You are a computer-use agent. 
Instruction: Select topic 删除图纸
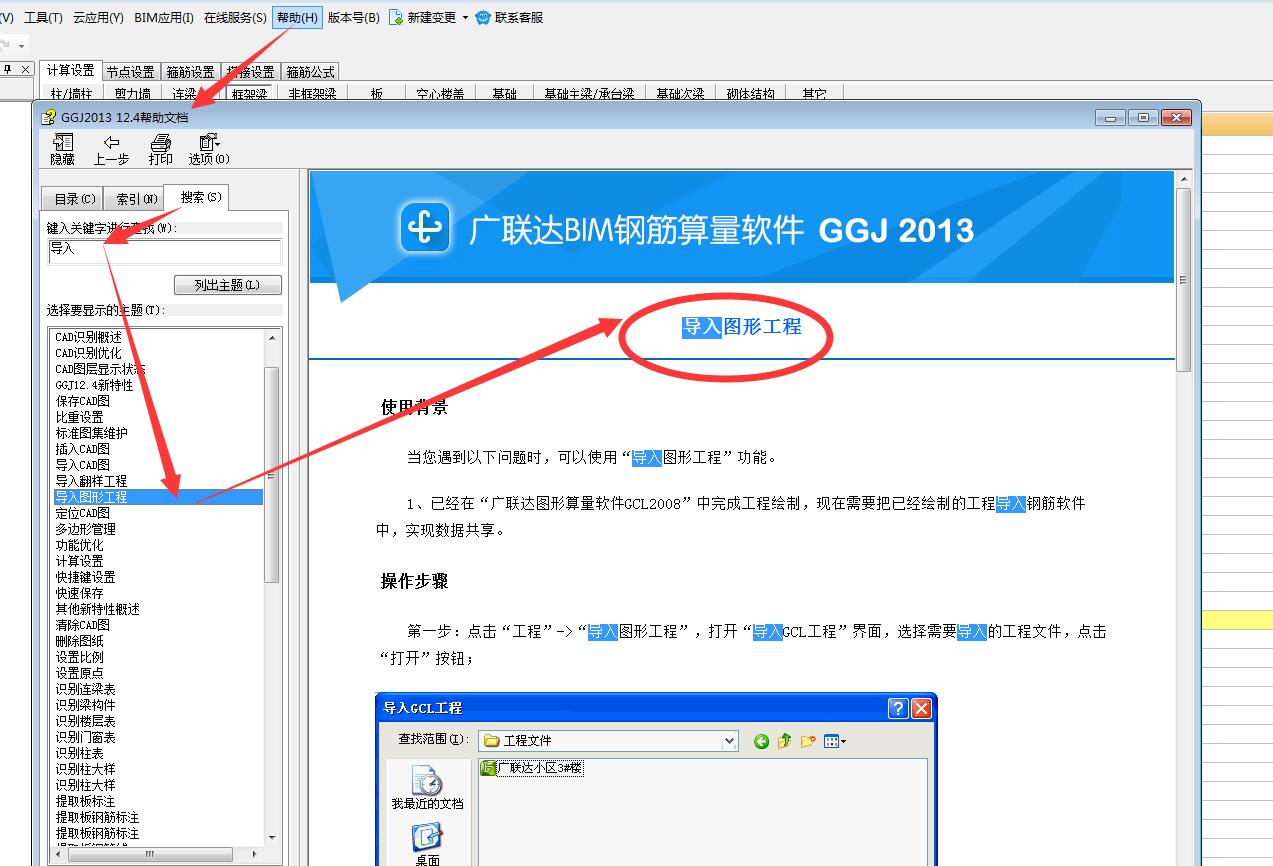pyautogui.click(x=79, y=641)
